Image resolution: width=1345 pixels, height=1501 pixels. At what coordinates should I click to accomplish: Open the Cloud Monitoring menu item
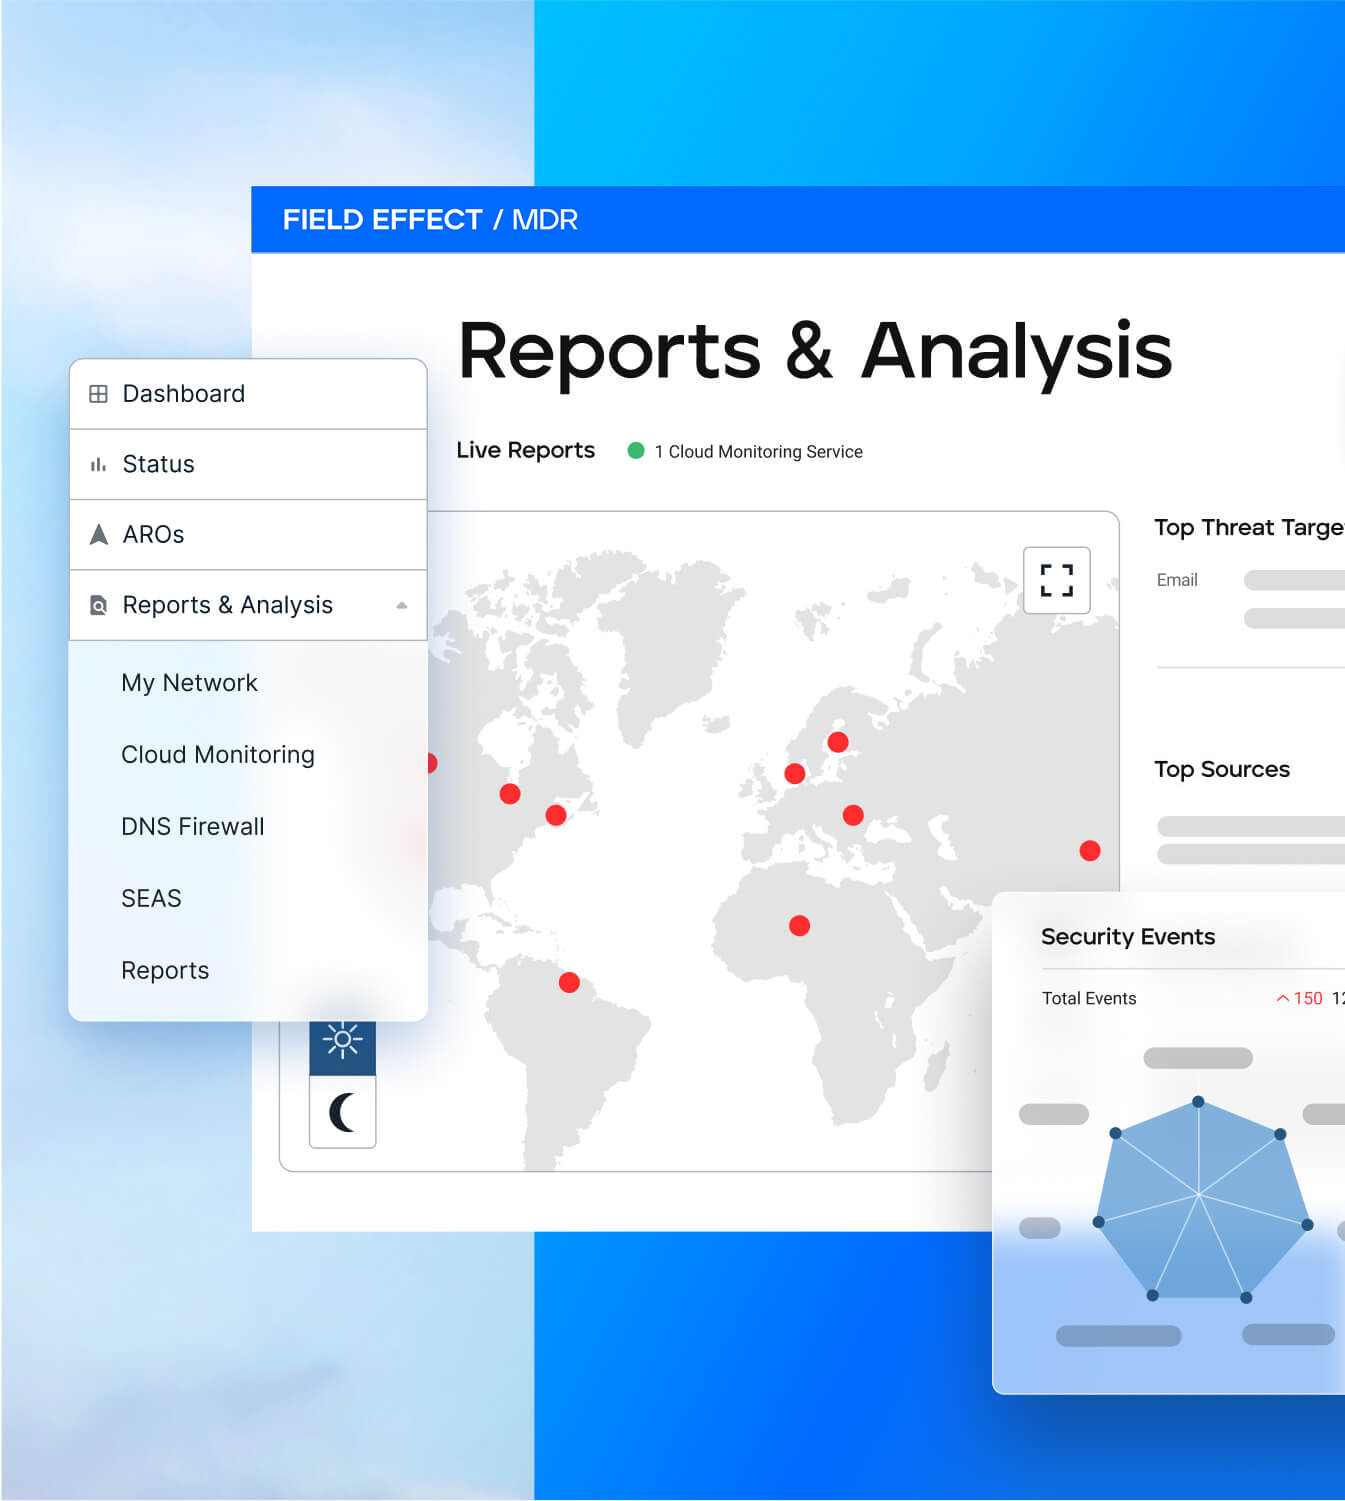218,755
